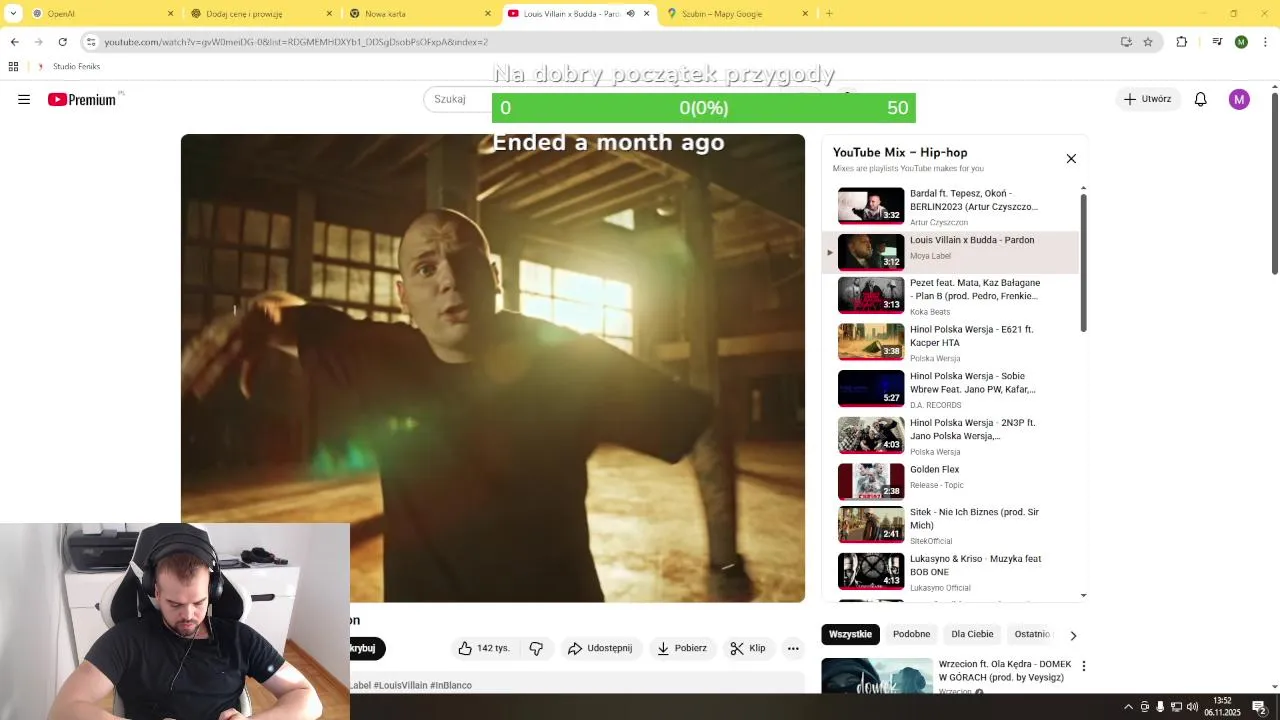
Task: Open the account avatar menu on YouTube
Action: click(1239, 99)
